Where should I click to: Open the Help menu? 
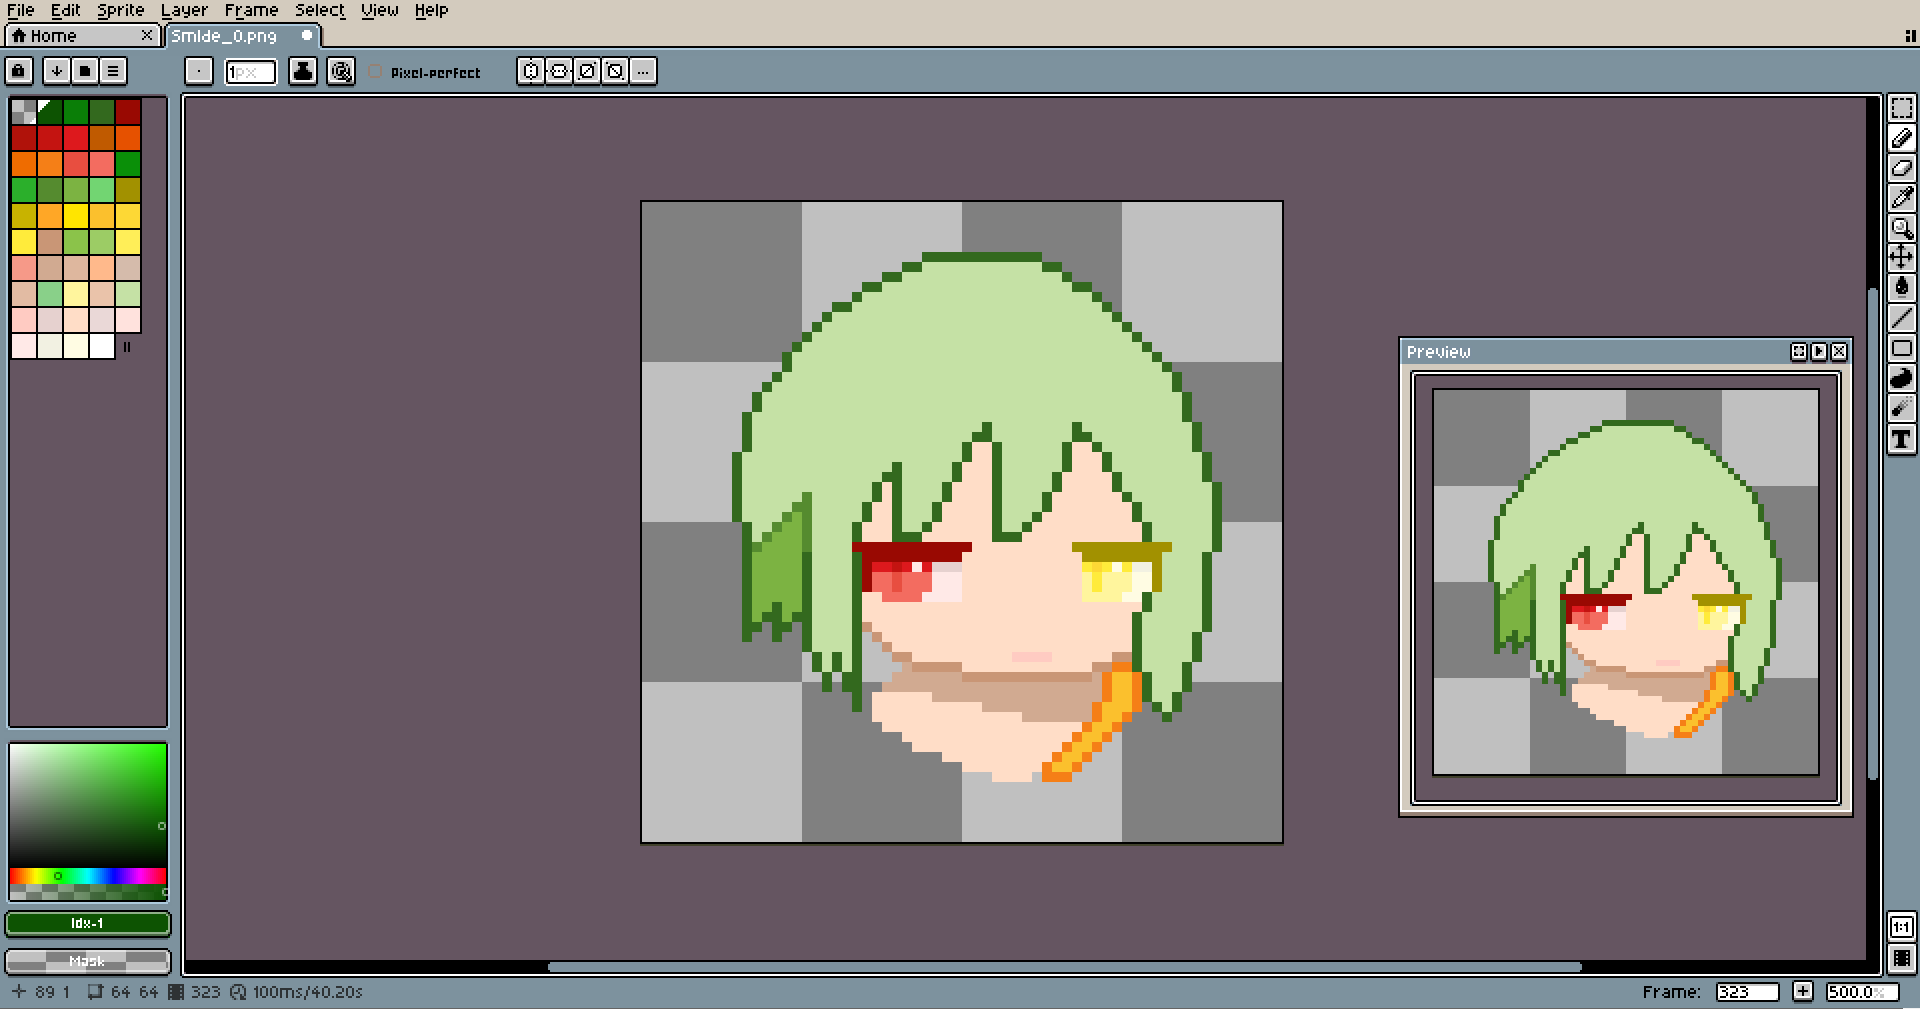coord(431,10)
